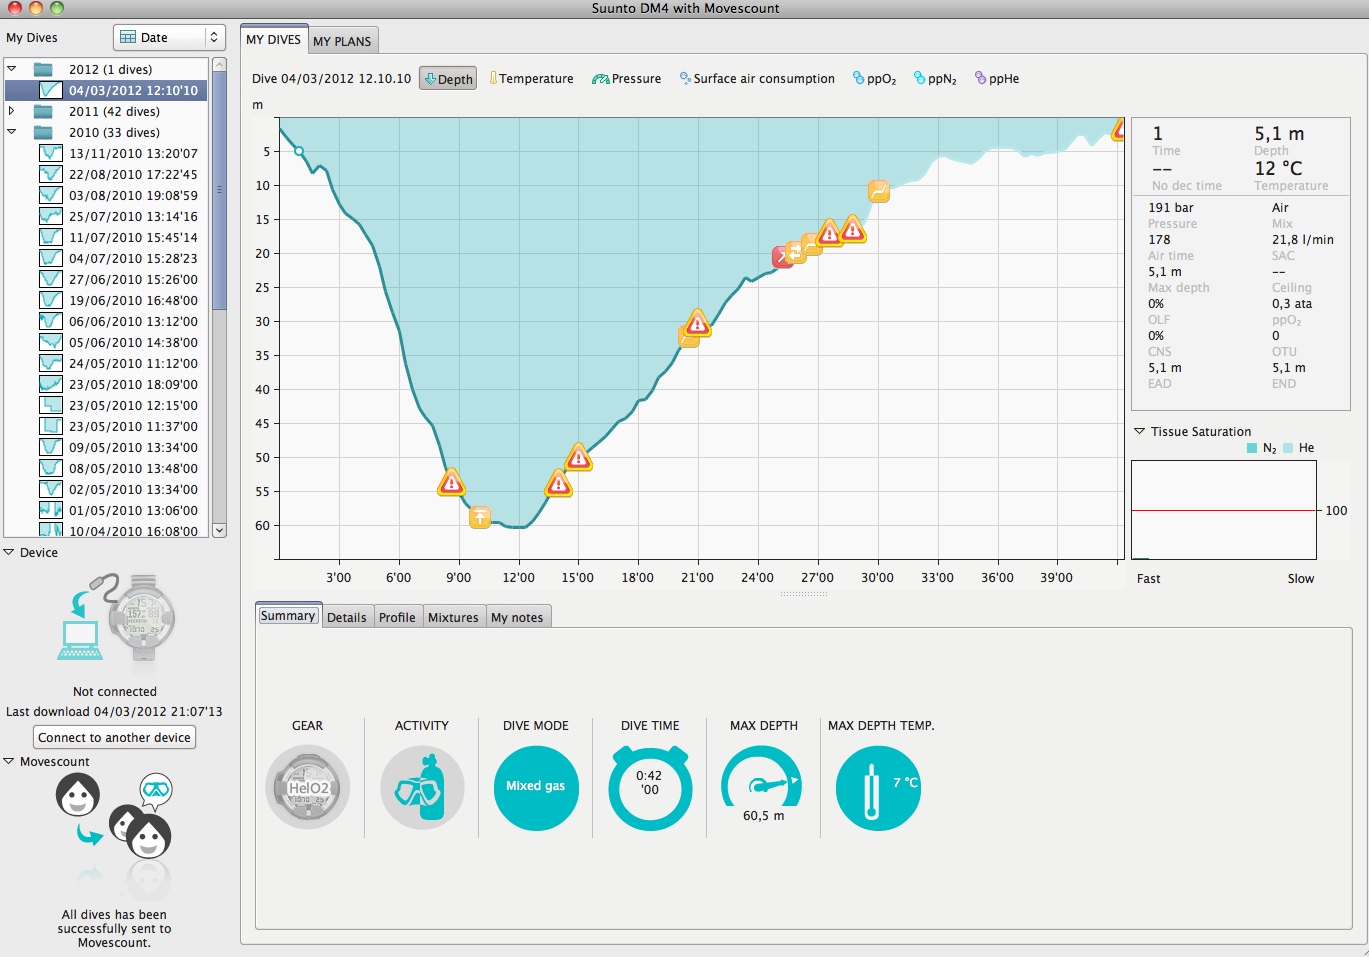Click the warning marker at 9 minutes
Viewport: 1369px width, 957px height.
pos(452,483)
